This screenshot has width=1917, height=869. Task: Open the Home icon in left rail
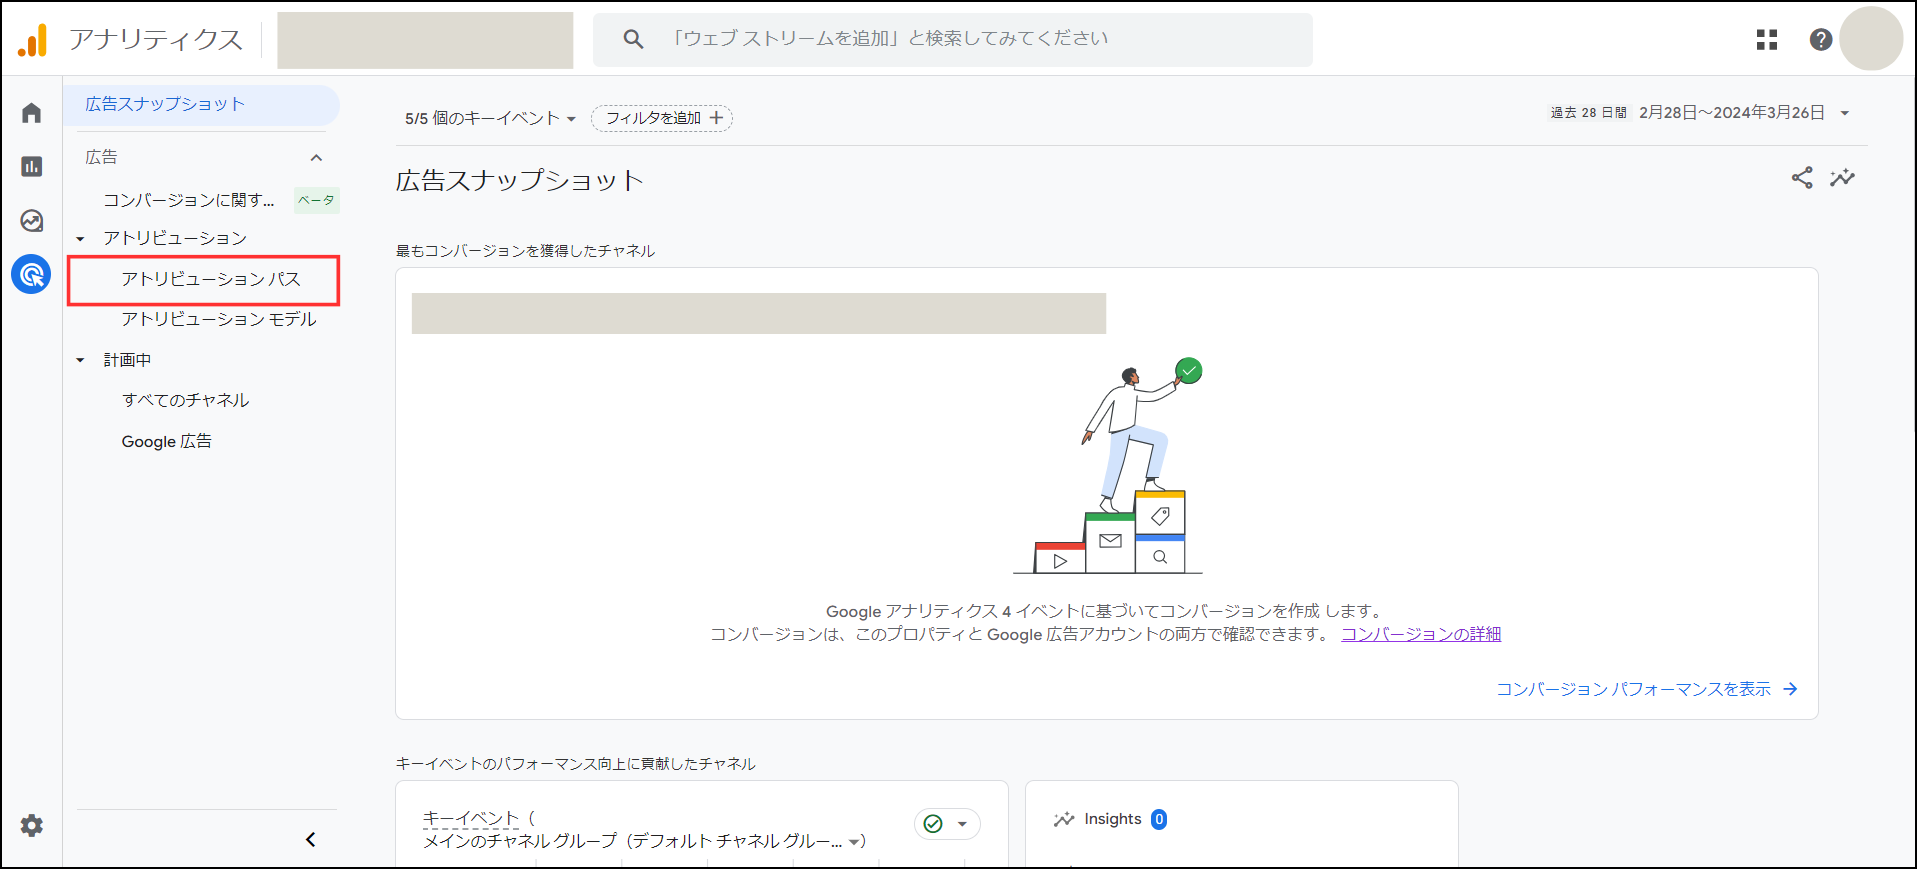point(31,113)
